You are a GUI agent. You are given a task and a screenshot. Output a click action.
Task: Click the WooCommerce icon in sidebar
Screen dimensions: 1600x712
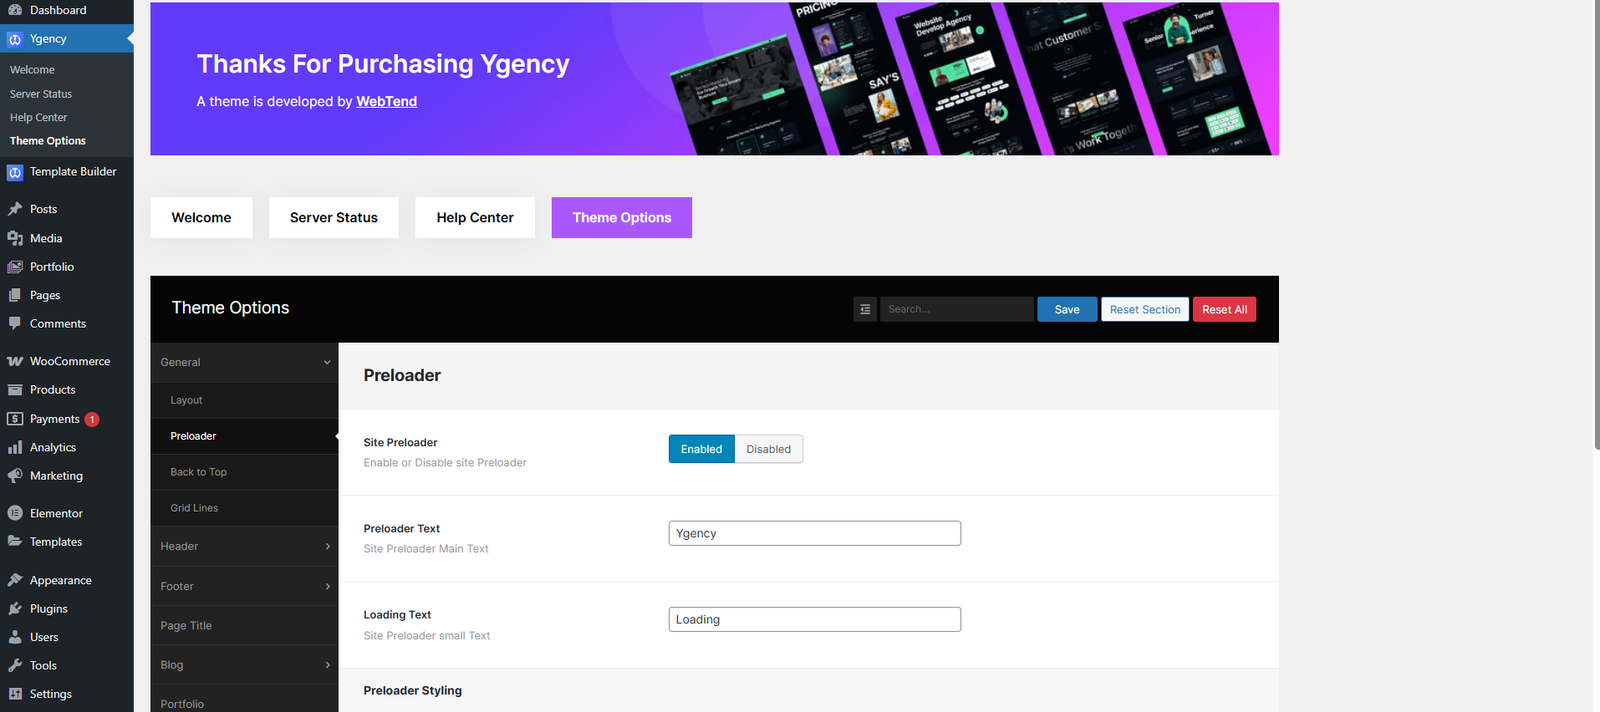click(15, 361)
